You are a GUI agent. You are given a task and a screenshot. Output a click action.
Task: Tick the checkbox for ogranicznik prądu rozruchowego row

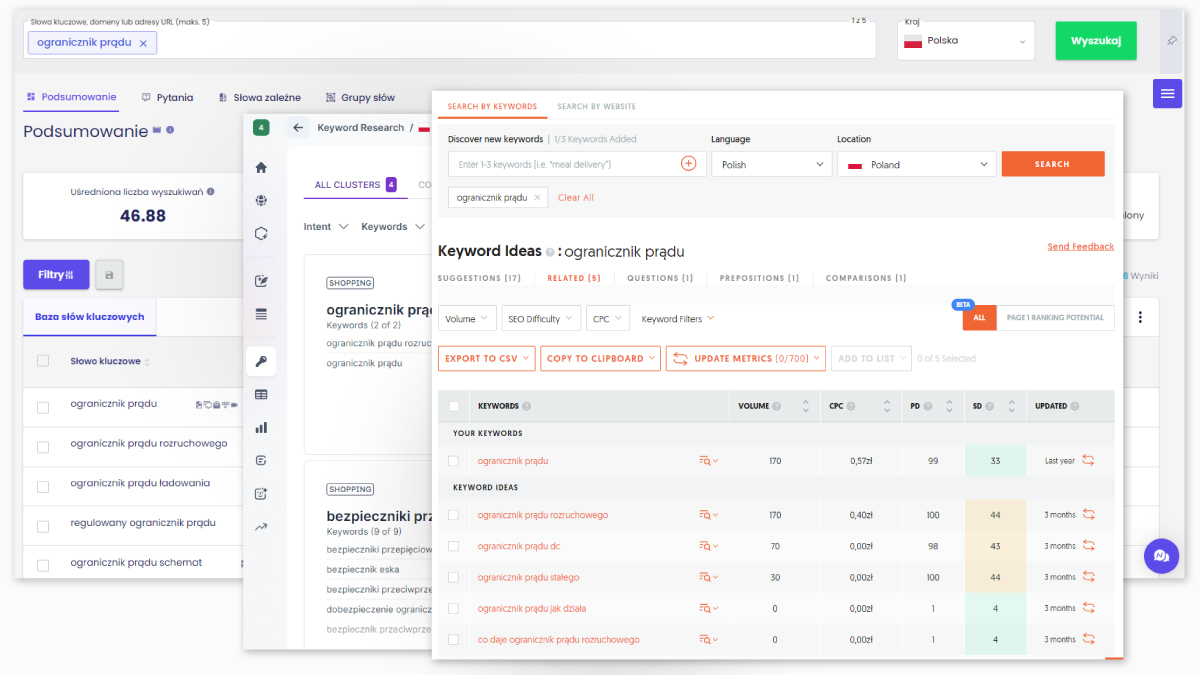tap(454, 515)
